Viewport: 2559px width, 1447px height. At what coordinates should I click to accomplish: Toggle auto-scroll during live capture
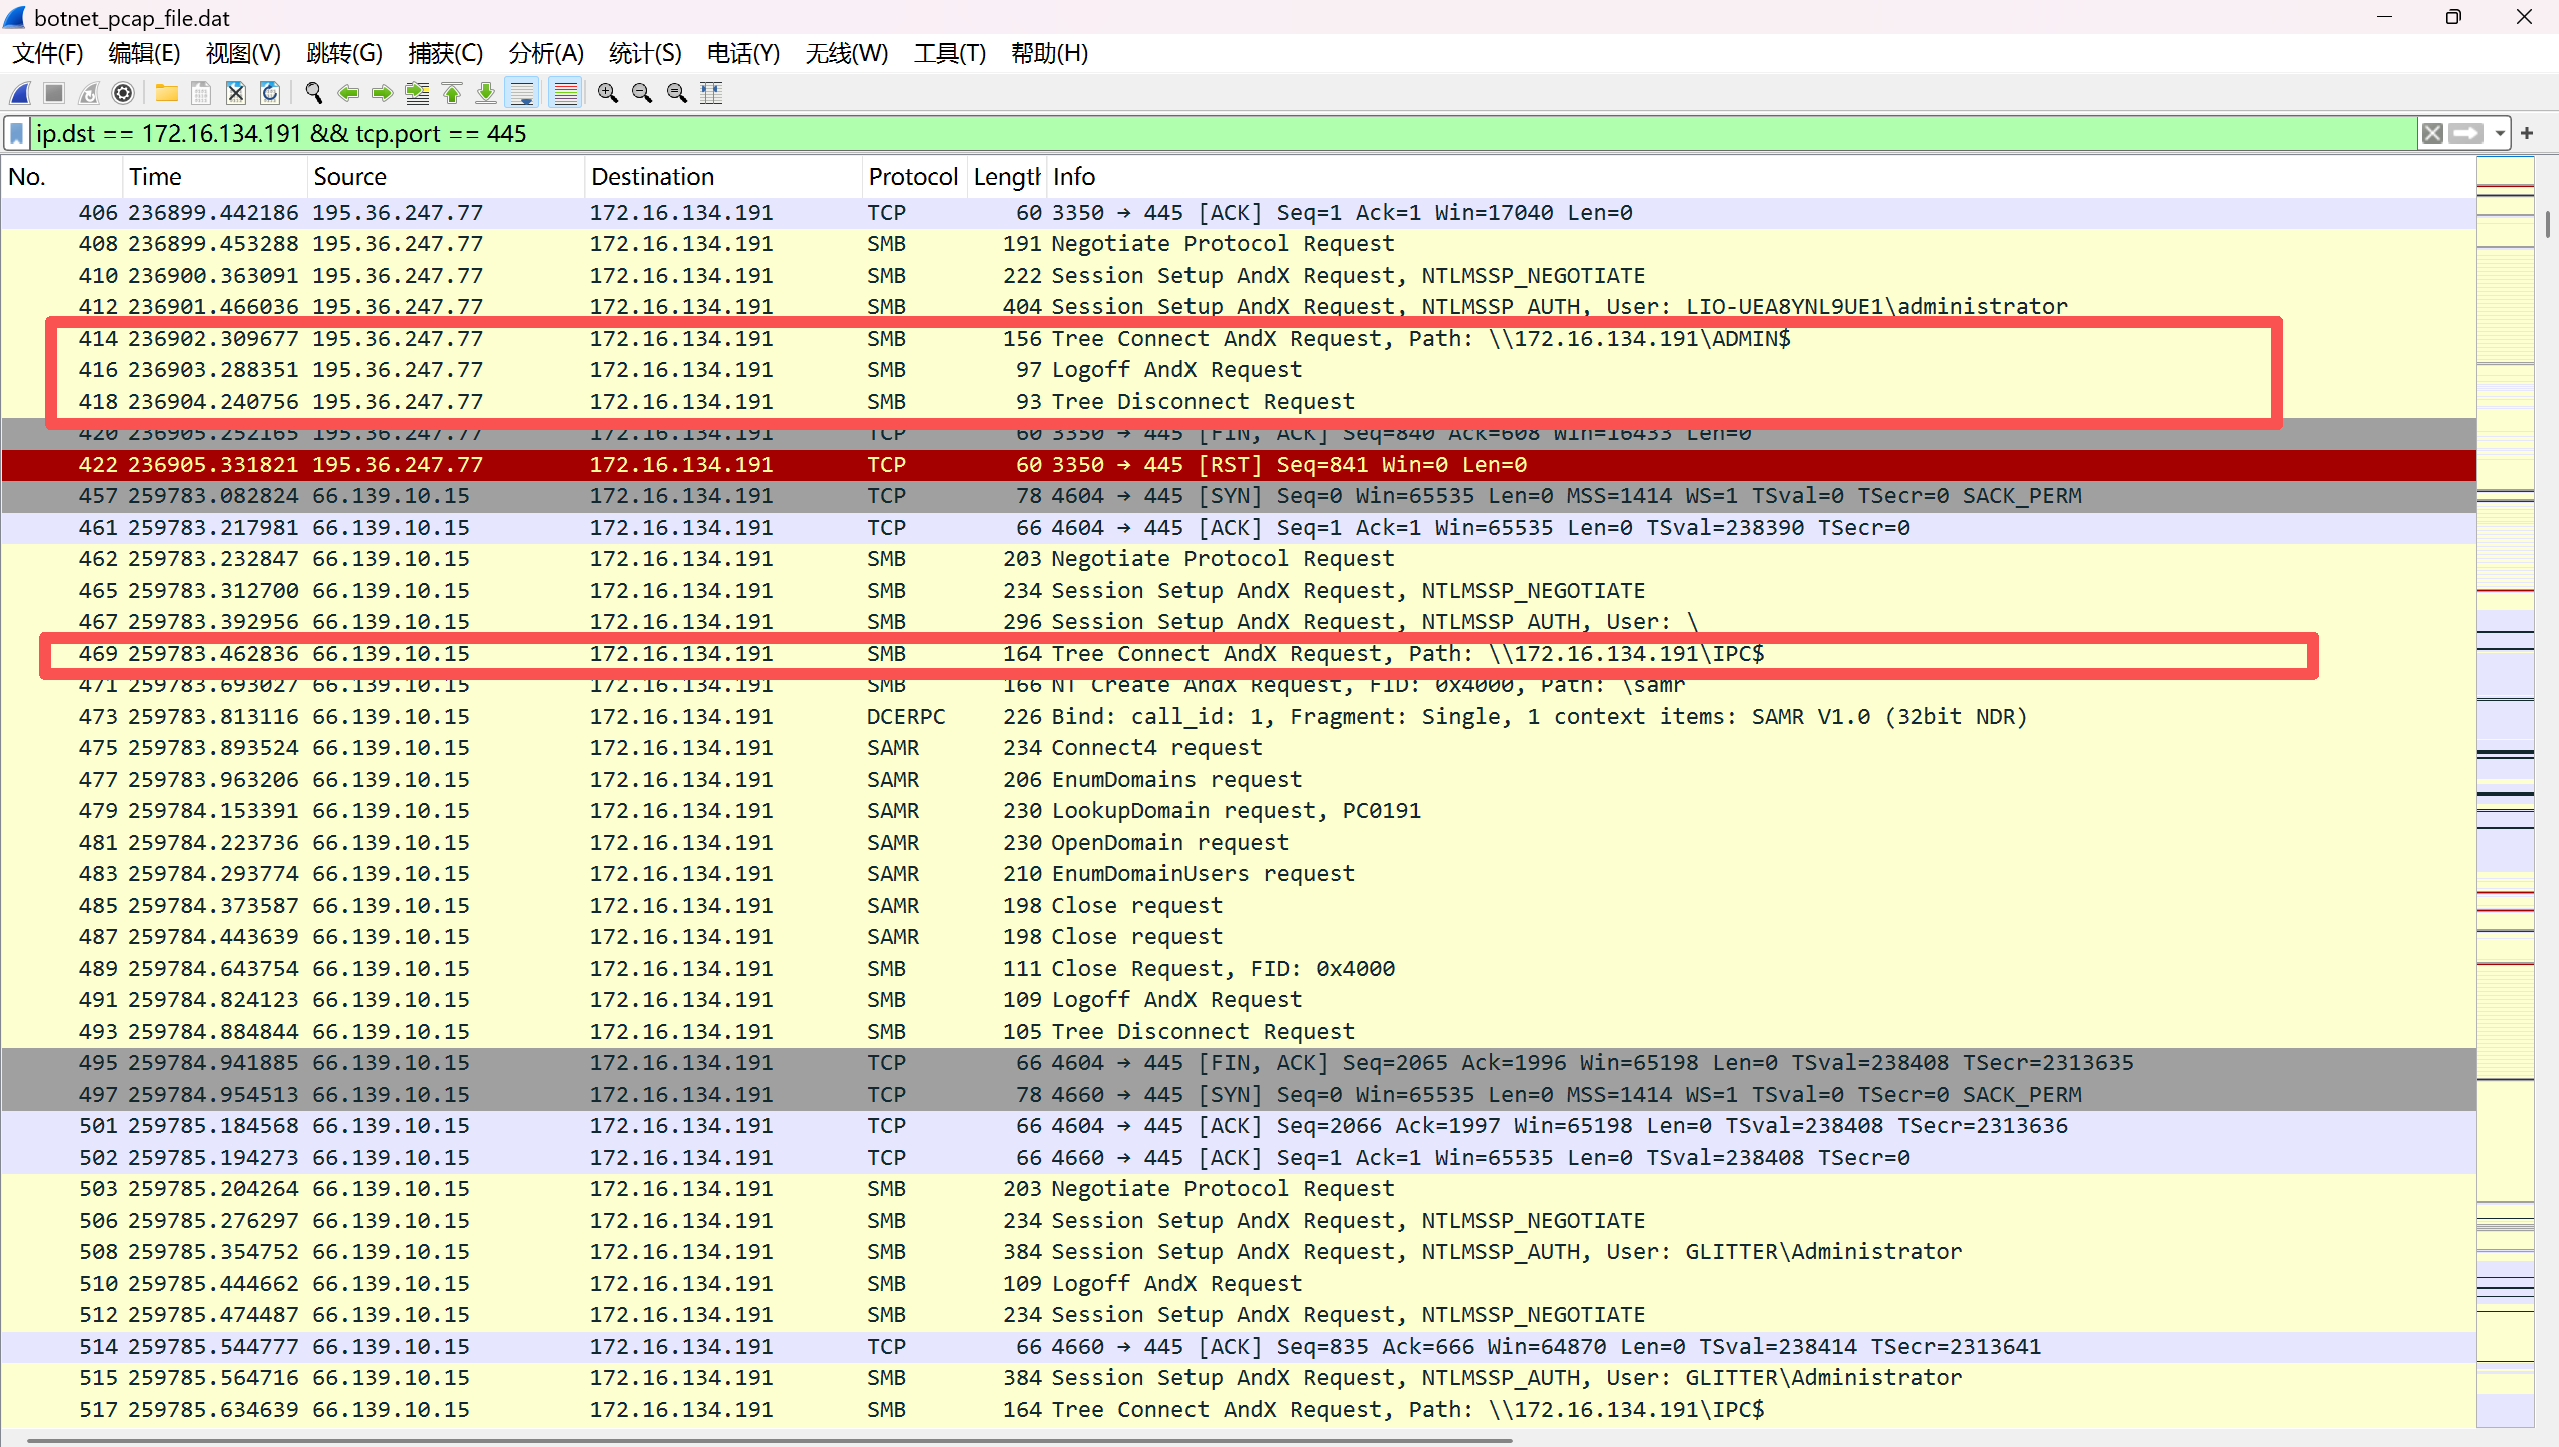(x=522, y=93)
